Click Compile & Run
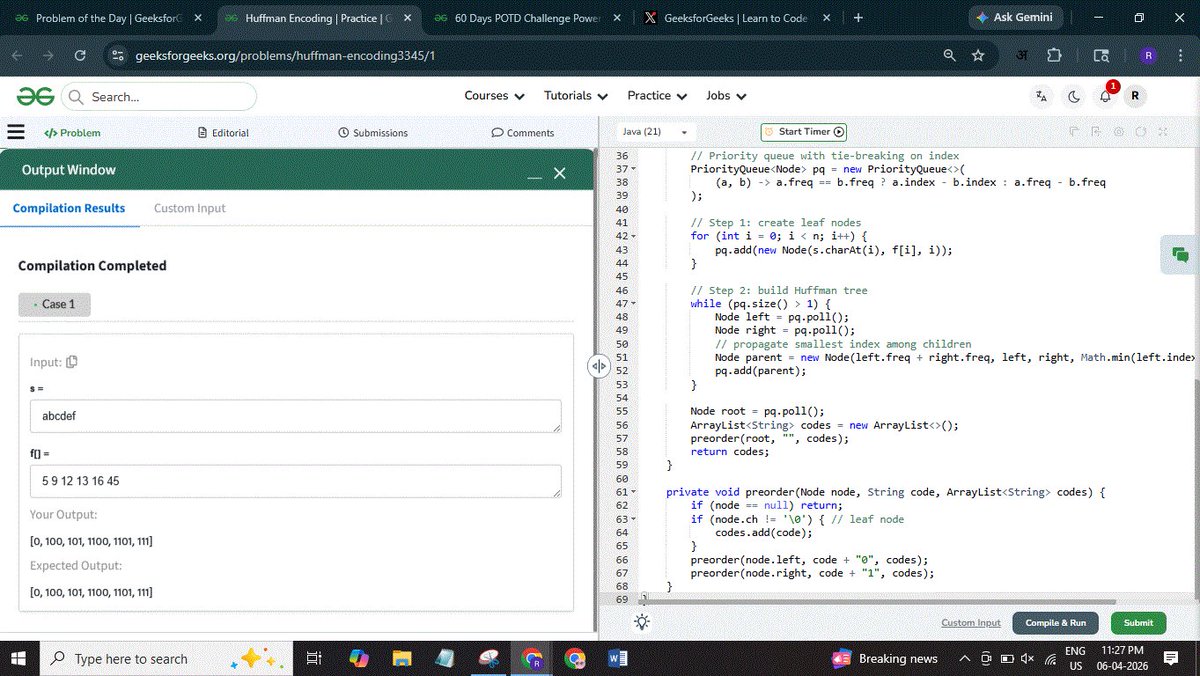The image size is (1200, 676). tap(1055, 623)
